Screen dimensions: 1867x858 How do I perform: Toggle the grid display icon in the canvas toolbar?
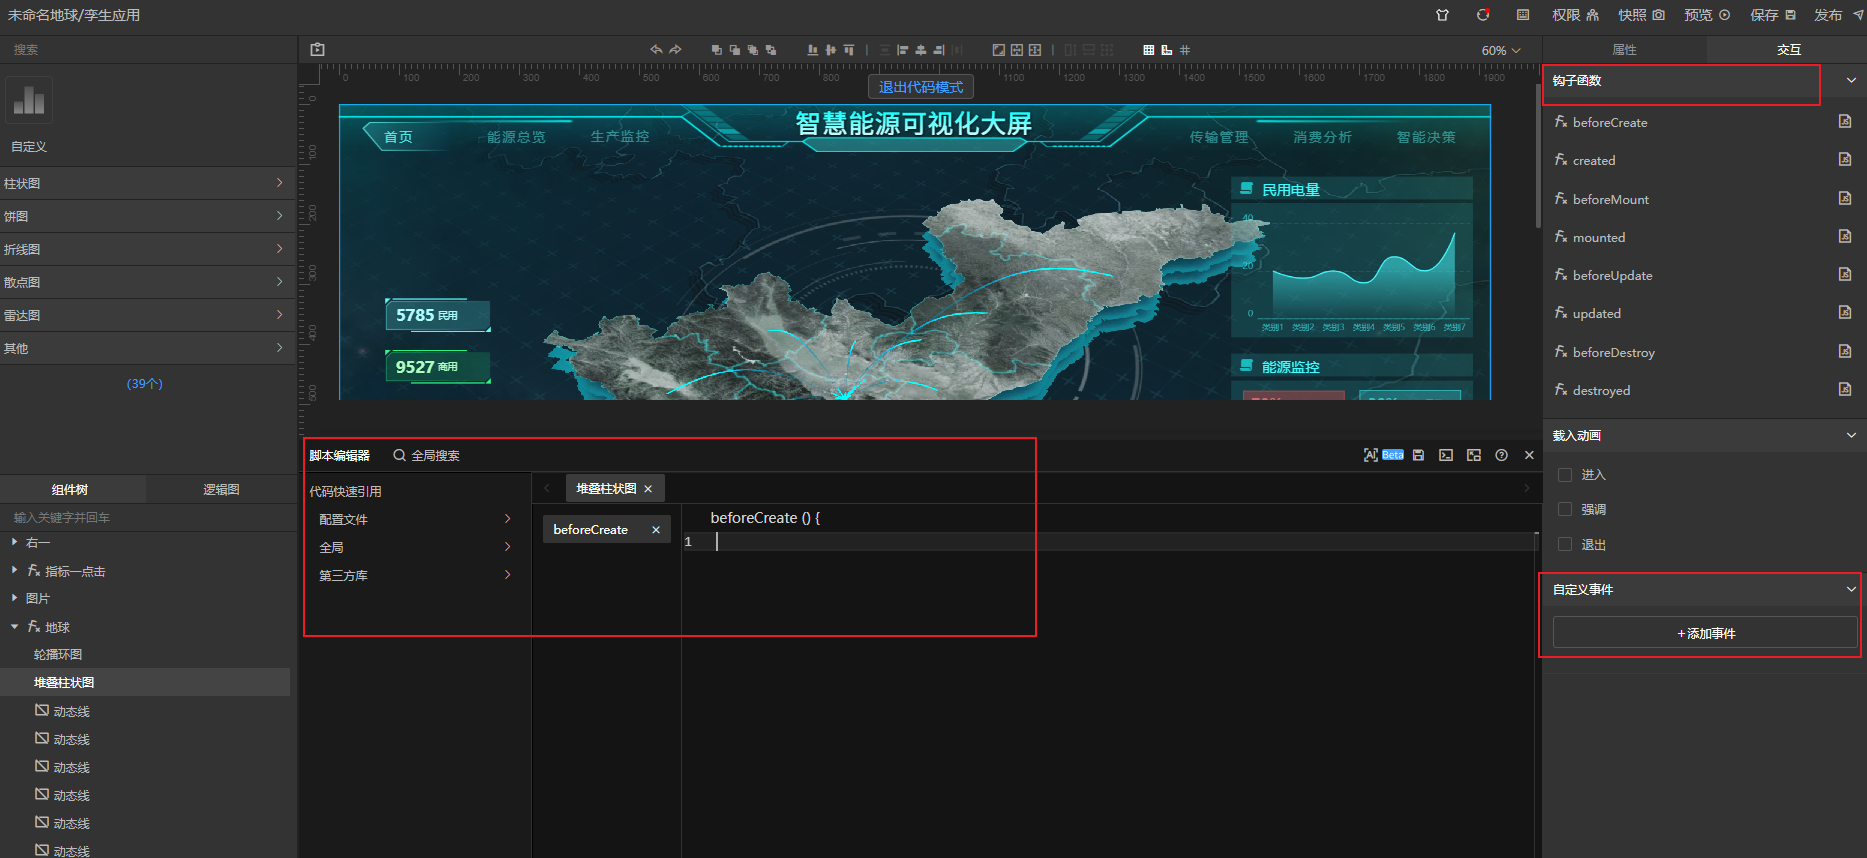1149,50
